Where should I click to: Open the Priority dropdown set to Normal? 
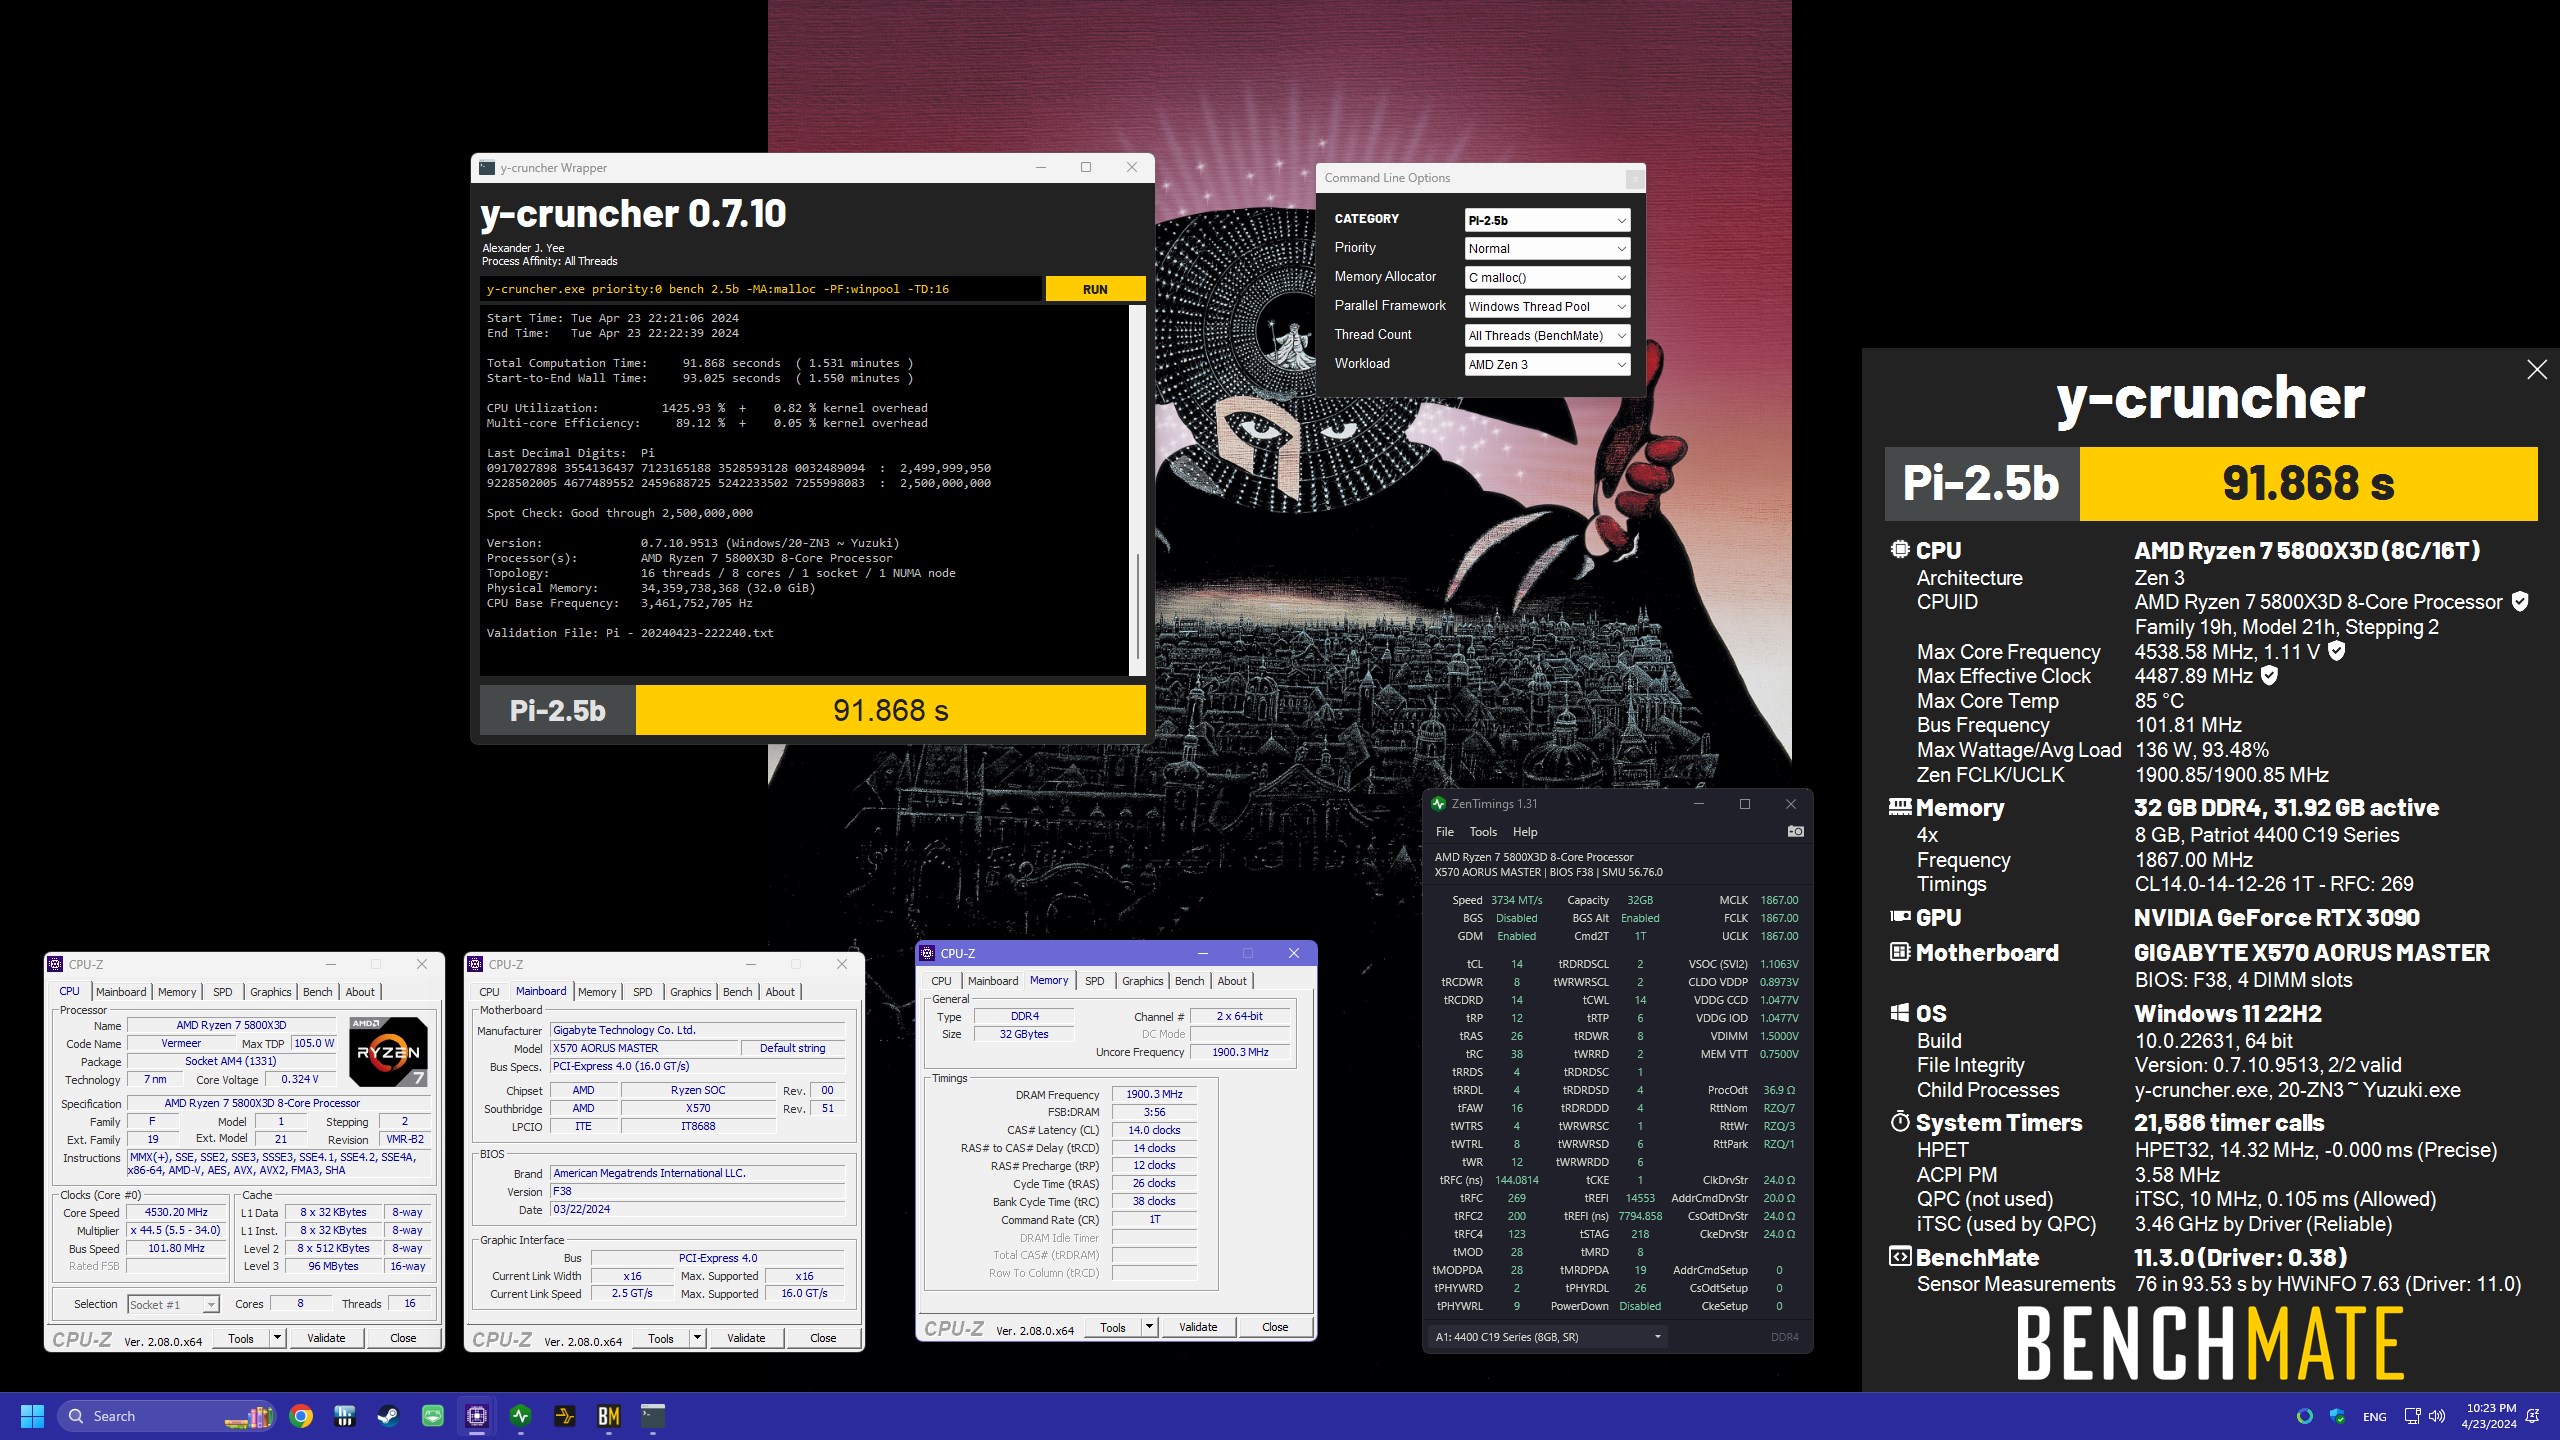pyautogui.click(x=1547, y=249)
